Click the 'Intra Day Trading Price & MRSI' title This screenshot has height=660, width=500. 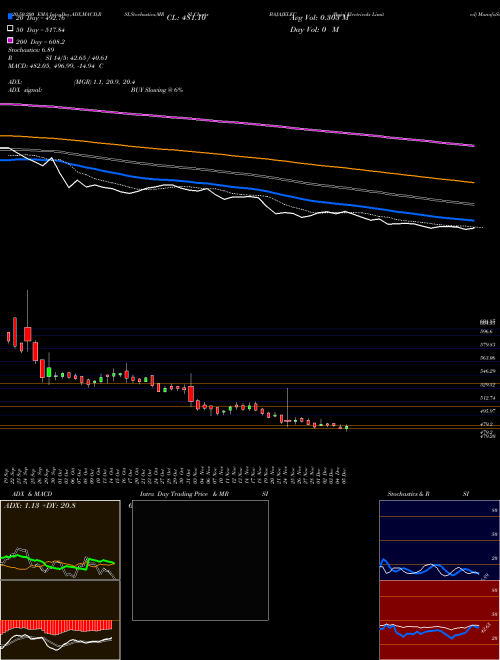pyautogui.click(x=204, y=494)
